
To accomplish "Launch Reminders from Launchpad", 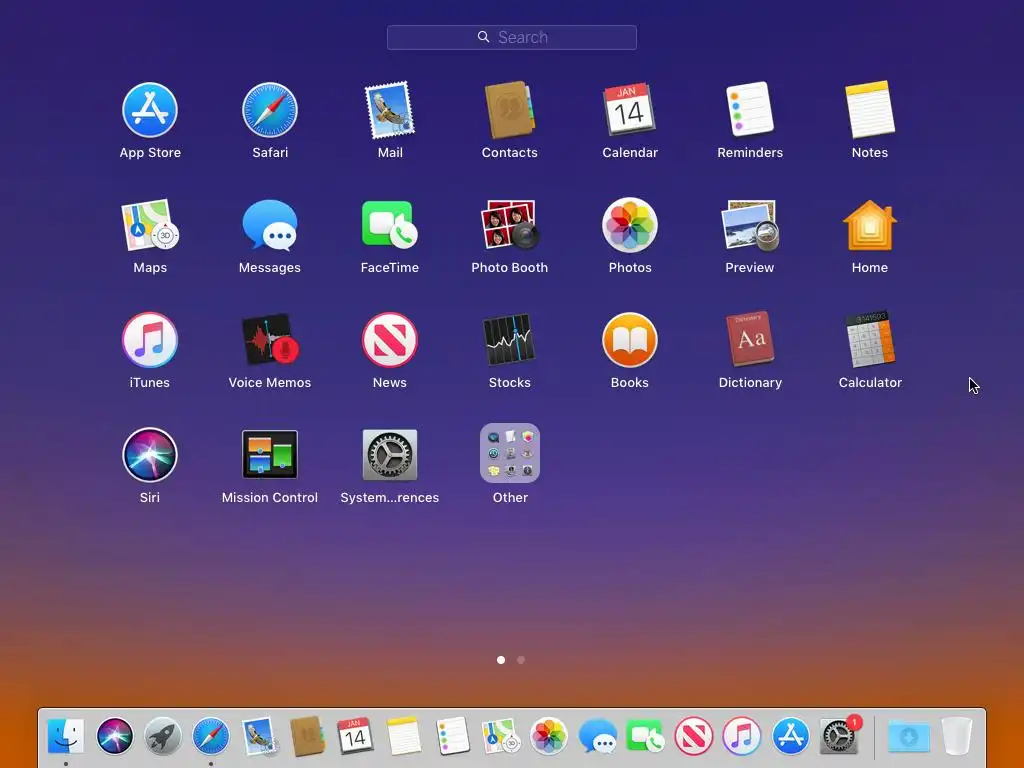I will (750, 110).
